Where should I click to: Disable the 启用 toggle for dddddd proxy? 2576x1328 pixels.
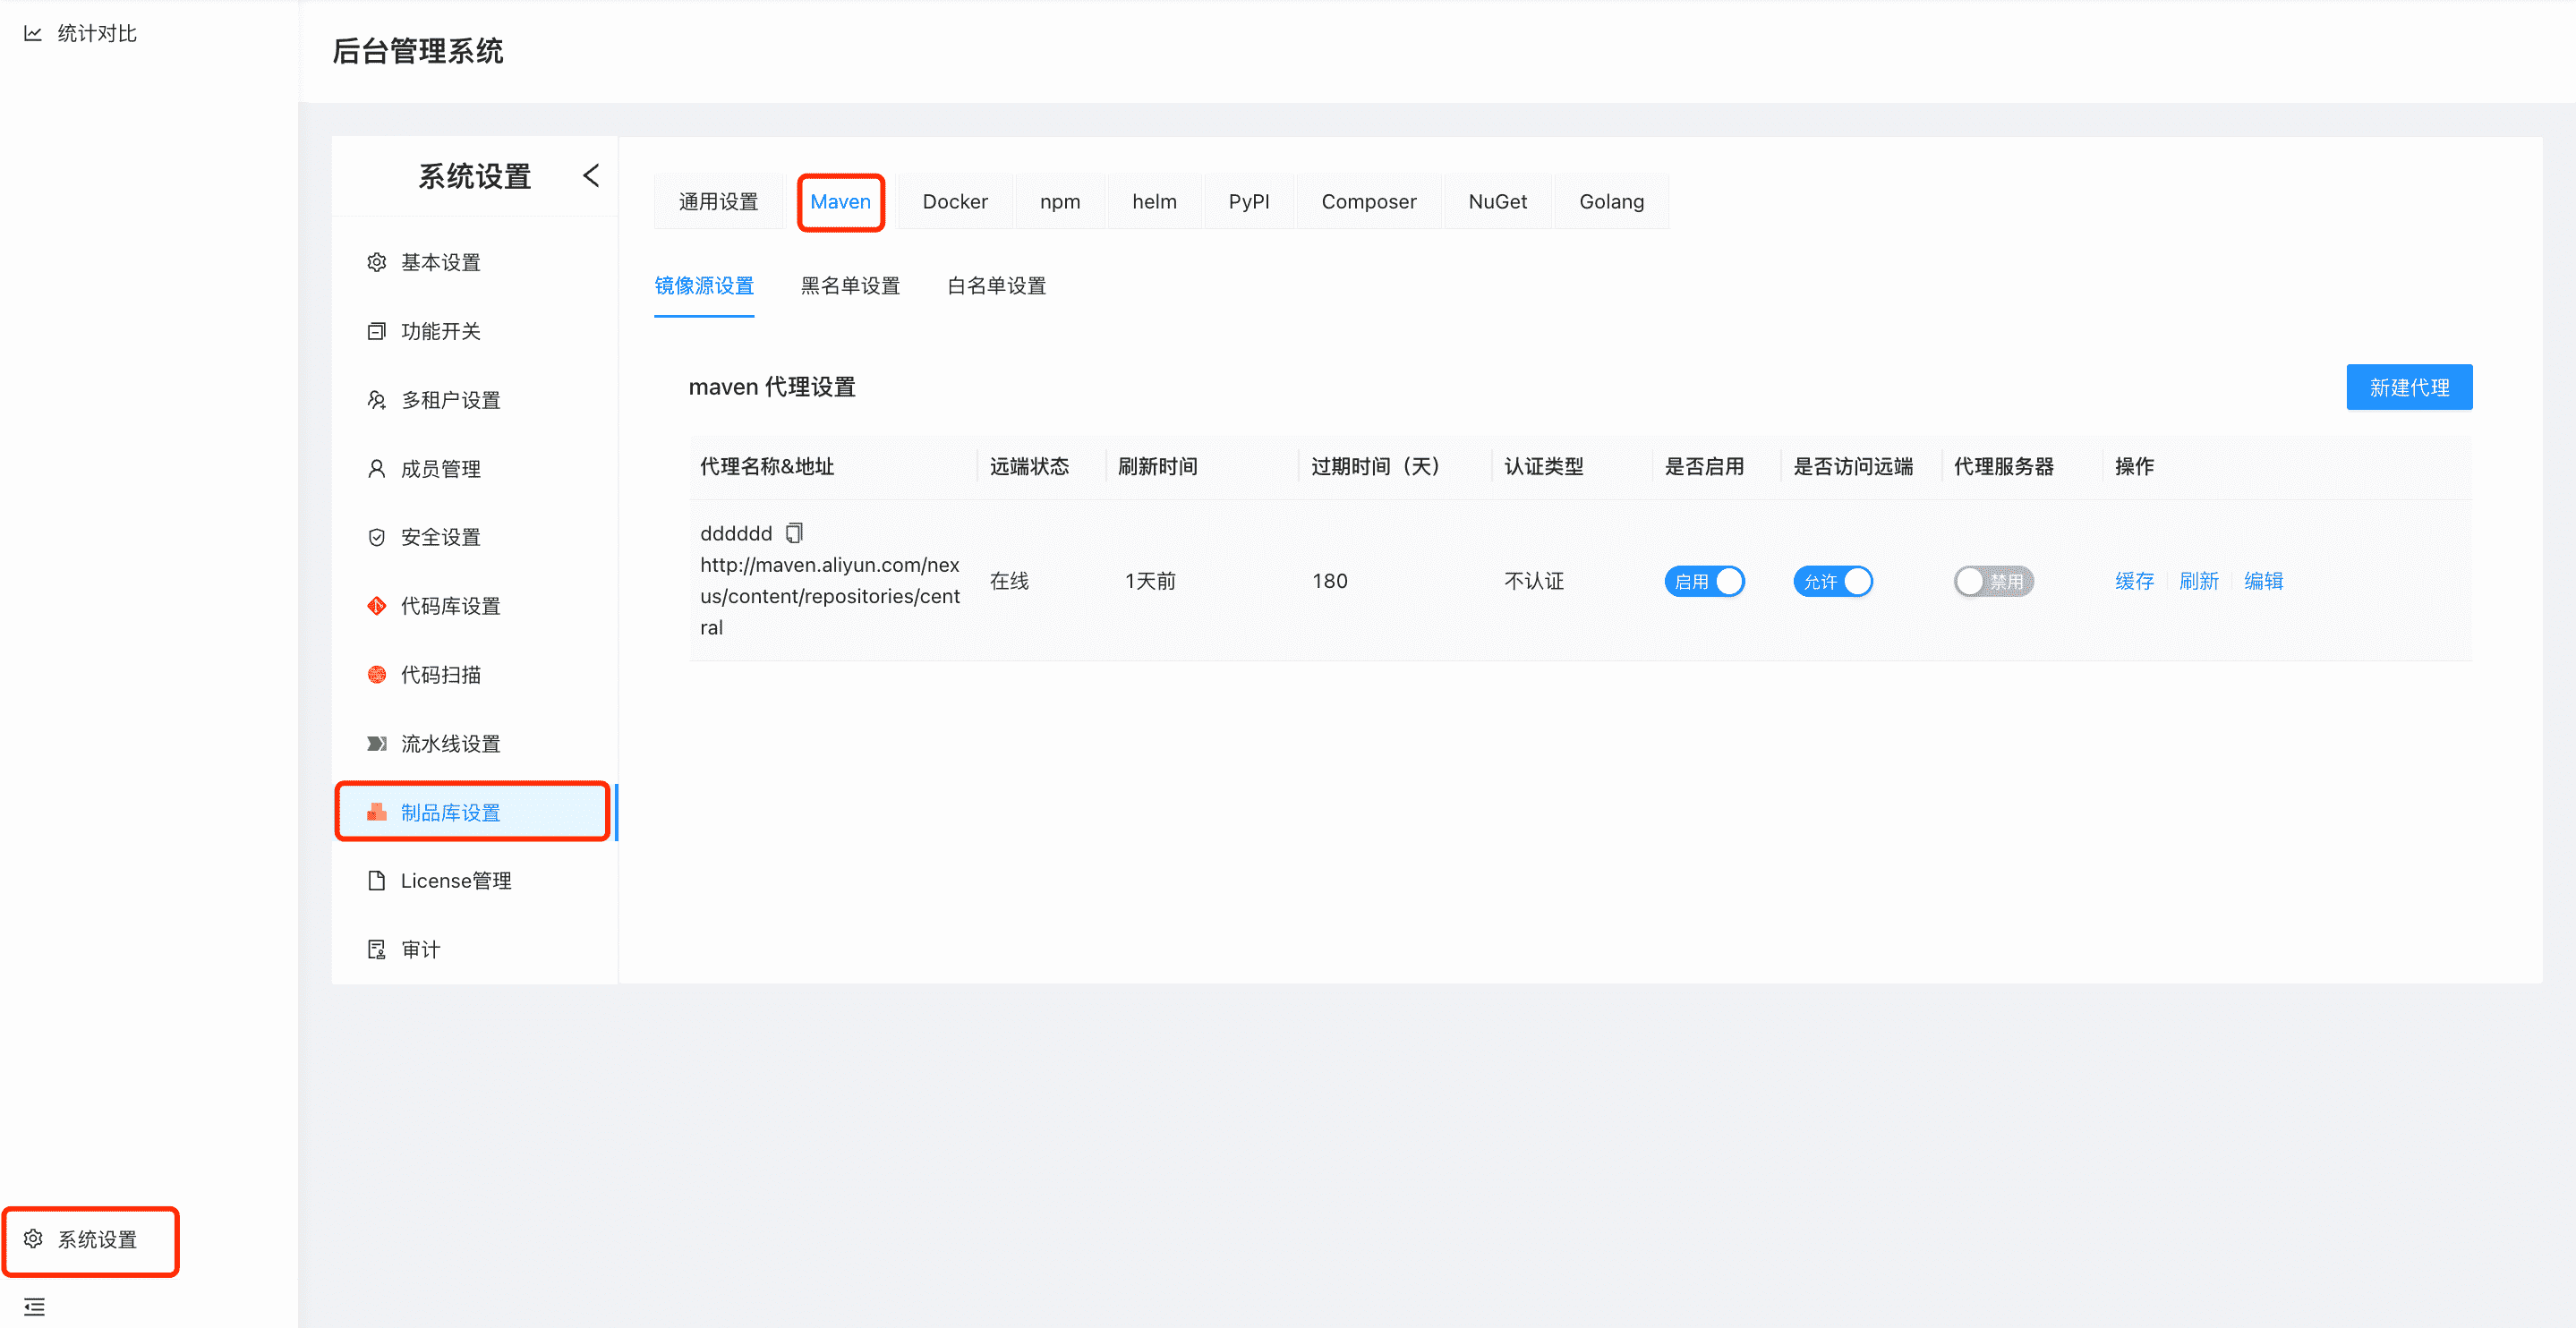1705,581
